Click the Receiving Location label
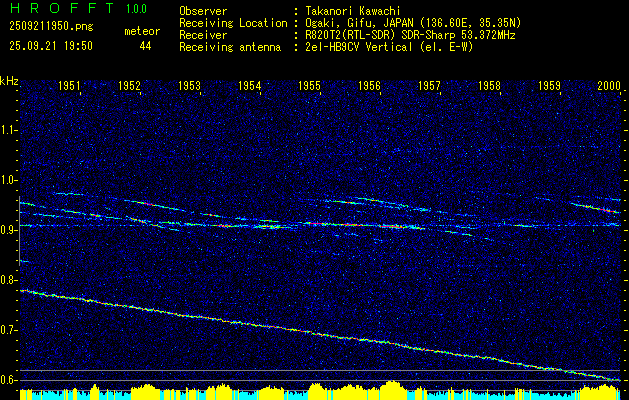629x400 pixels. tap(233, 23)
